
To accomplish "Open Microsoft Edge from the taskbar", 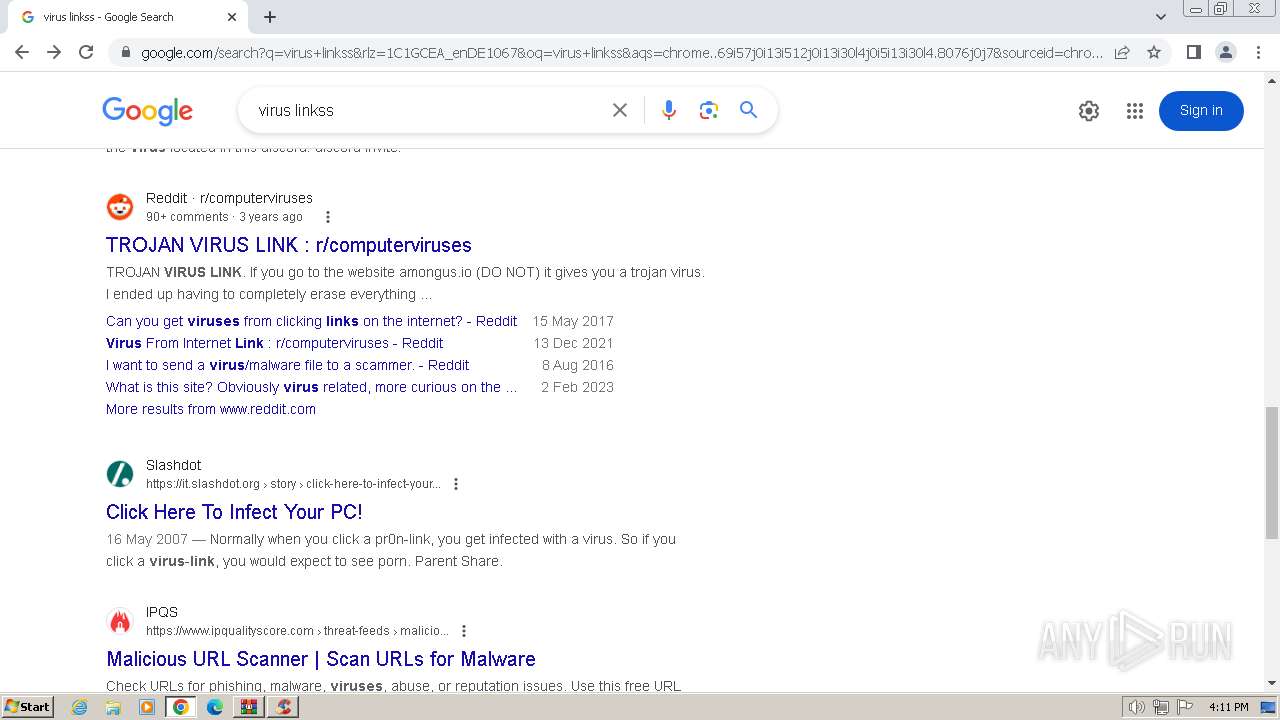I will pos(215,707).
